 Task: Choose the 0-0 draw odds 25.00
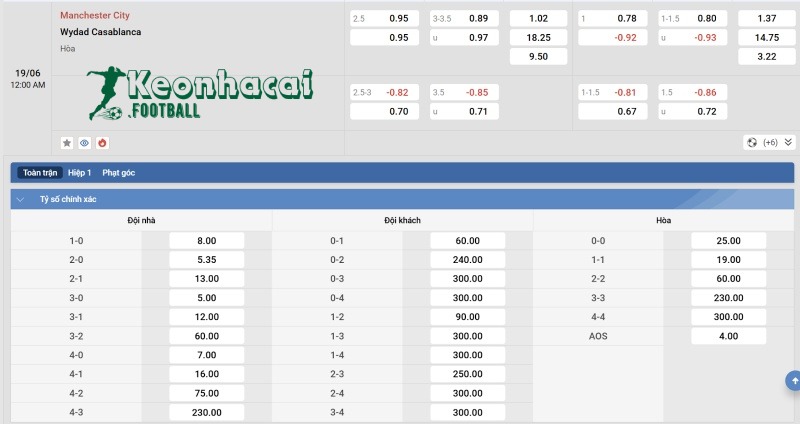[729, 240]
